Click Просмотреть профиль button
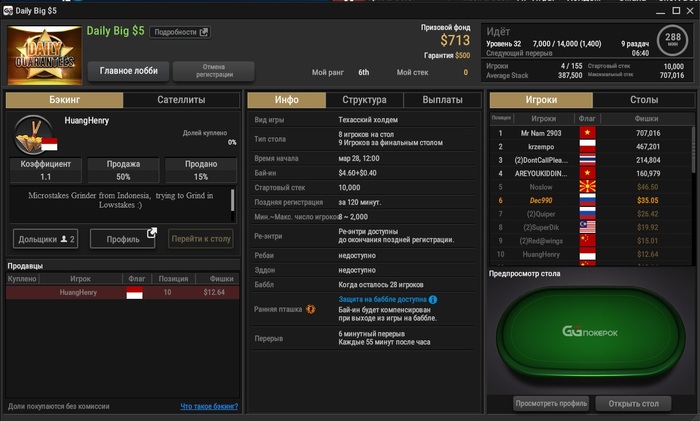700x421 pixels. pos(551,403)
